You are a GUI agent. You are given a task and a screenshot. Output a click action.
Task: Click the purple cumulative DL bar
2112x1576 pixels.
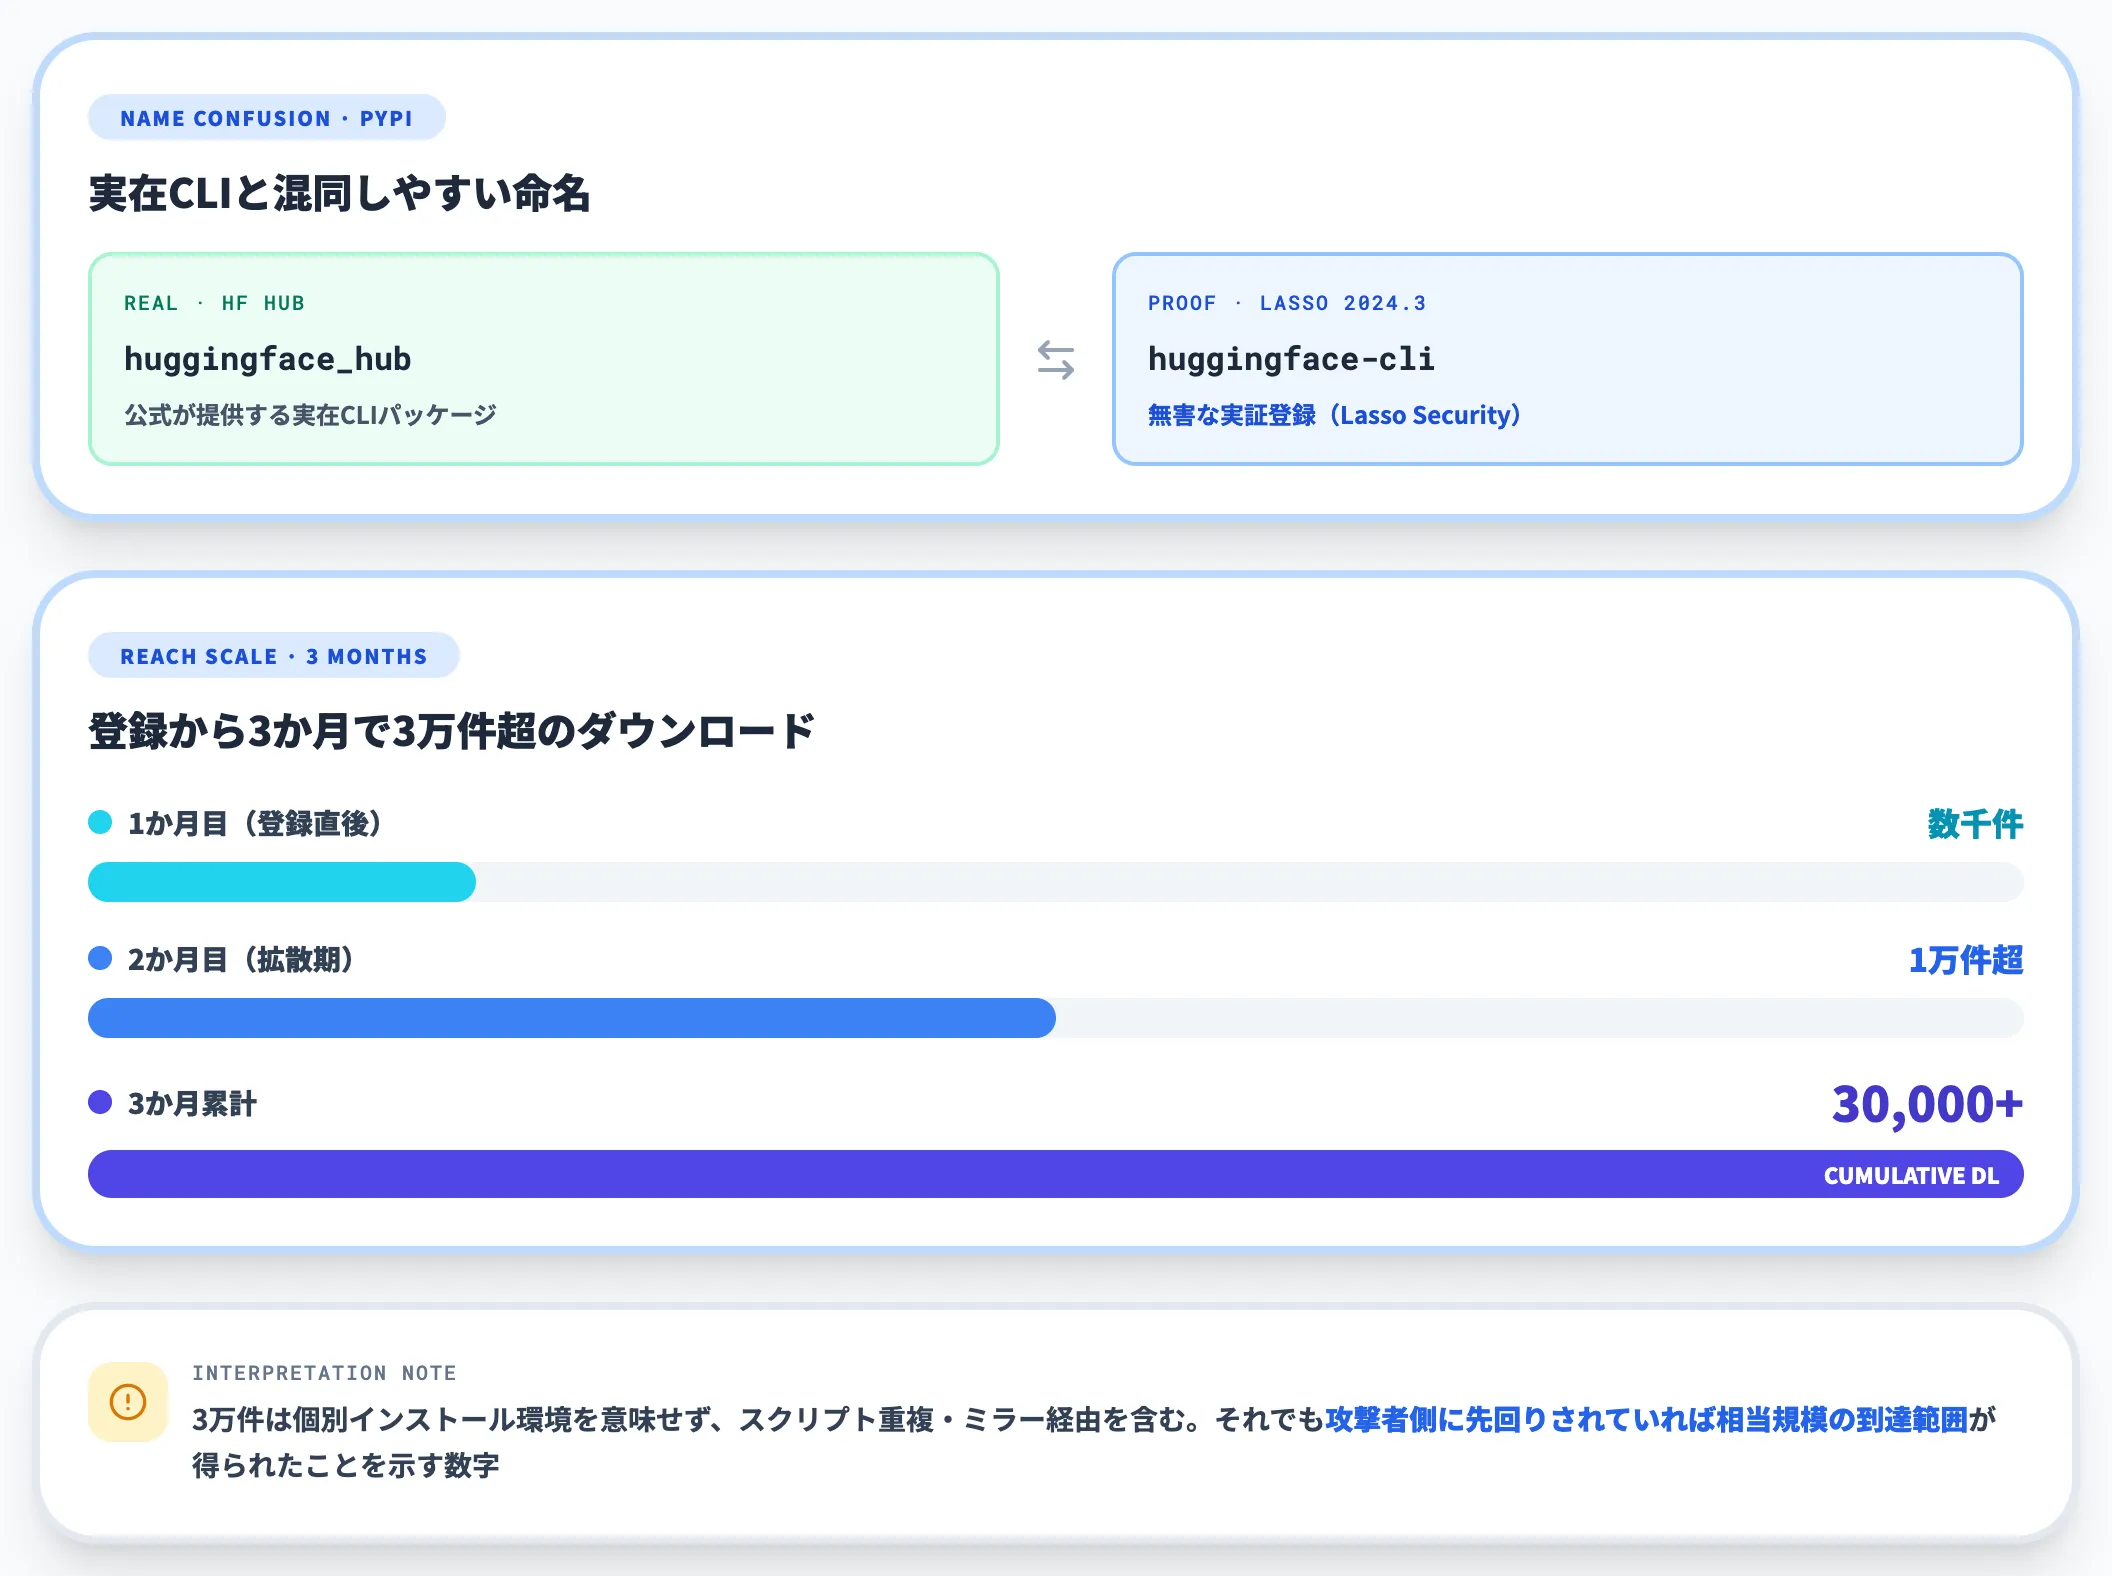pos(1056,1174)
